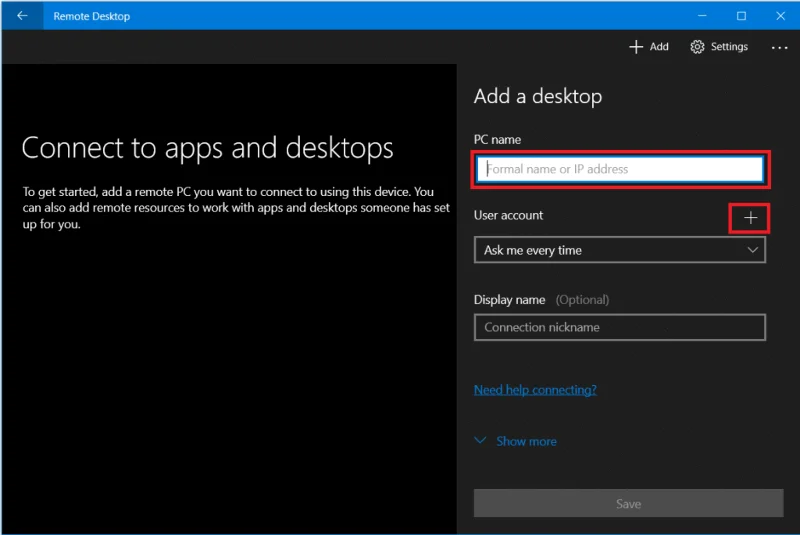Click the 'Add a desktop' heading

(x=538, y=96)
